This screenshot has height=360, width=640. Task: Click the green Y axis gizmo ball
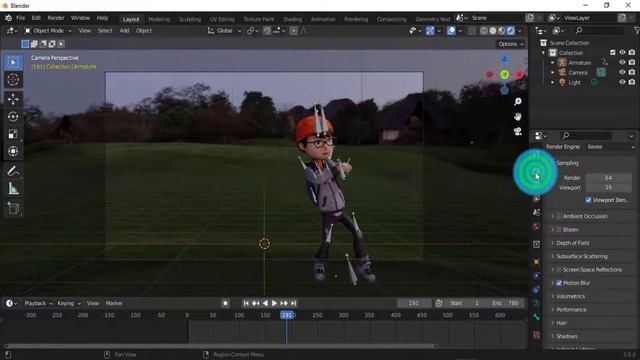(504, 75)
